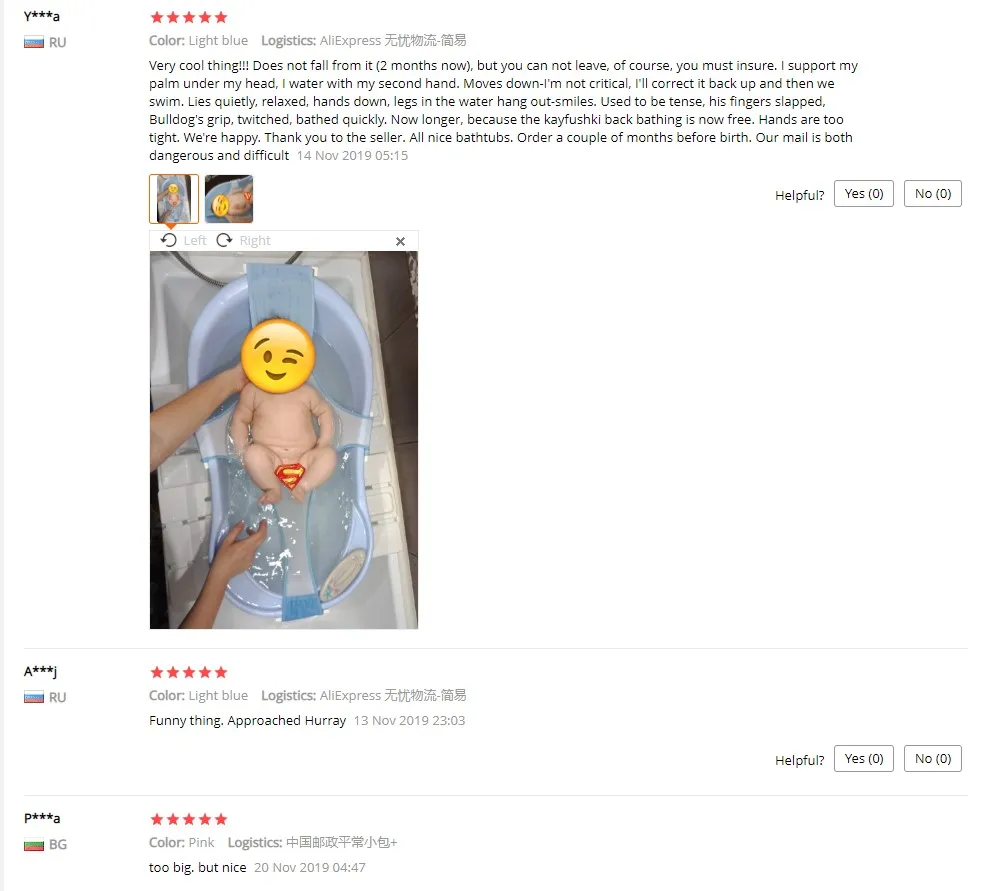The height and width of the screenshot is (891, 988).
Task: Click the five-star rating on Y***a's review
Action: pyautogui.click(x=188, y=17)
